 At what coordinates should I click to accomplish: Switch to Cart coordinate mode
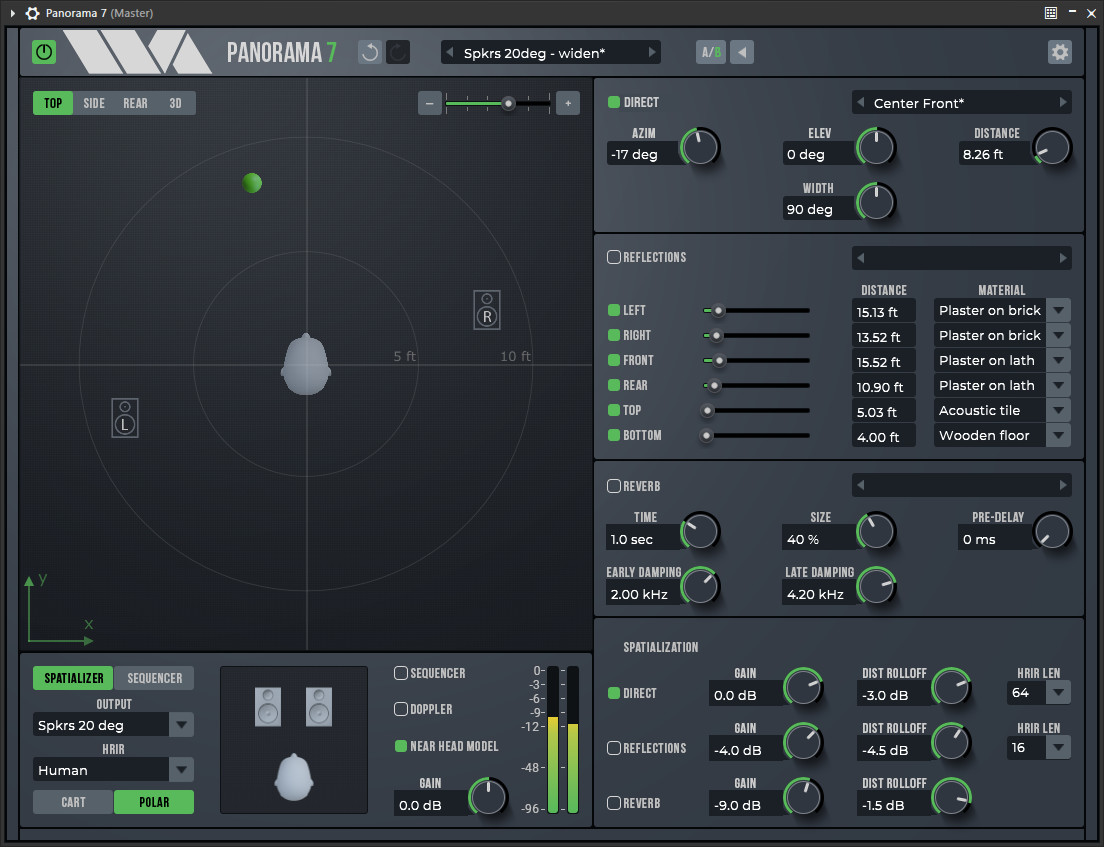point(73,802)
